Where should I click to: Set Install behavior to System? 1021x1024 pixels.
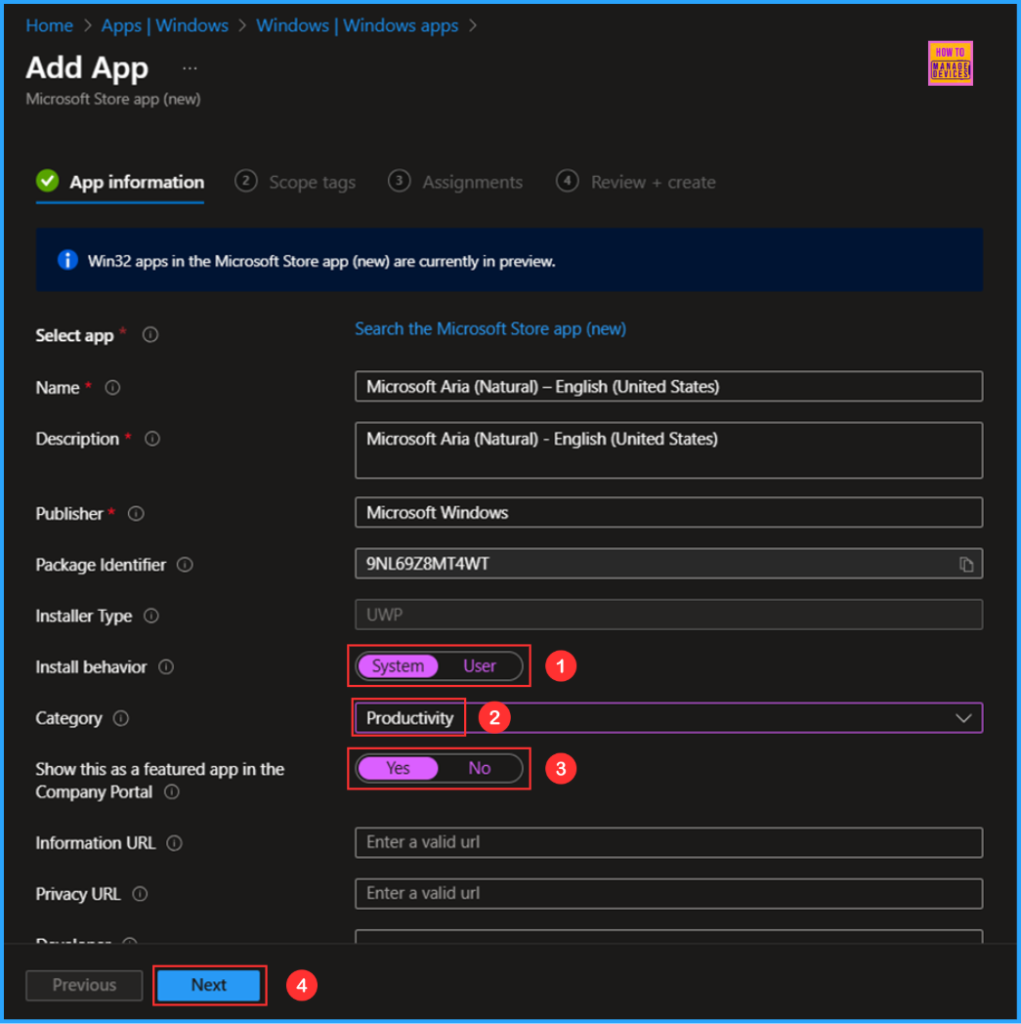pyautogui.click(x=398, y=666)
